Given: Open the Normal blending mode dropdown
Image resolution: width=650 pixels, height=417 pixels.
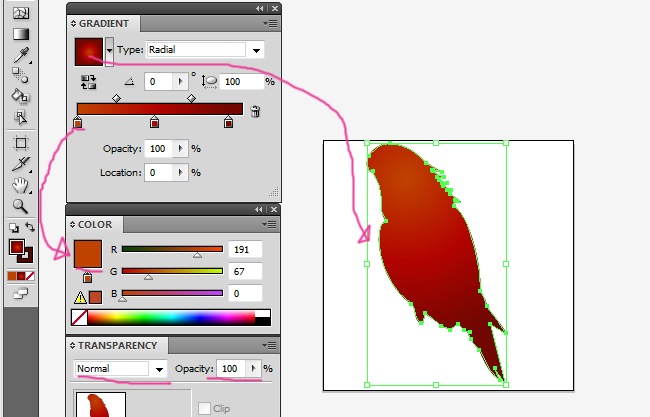Looking at the screenshot, I should tap(159, 369).
